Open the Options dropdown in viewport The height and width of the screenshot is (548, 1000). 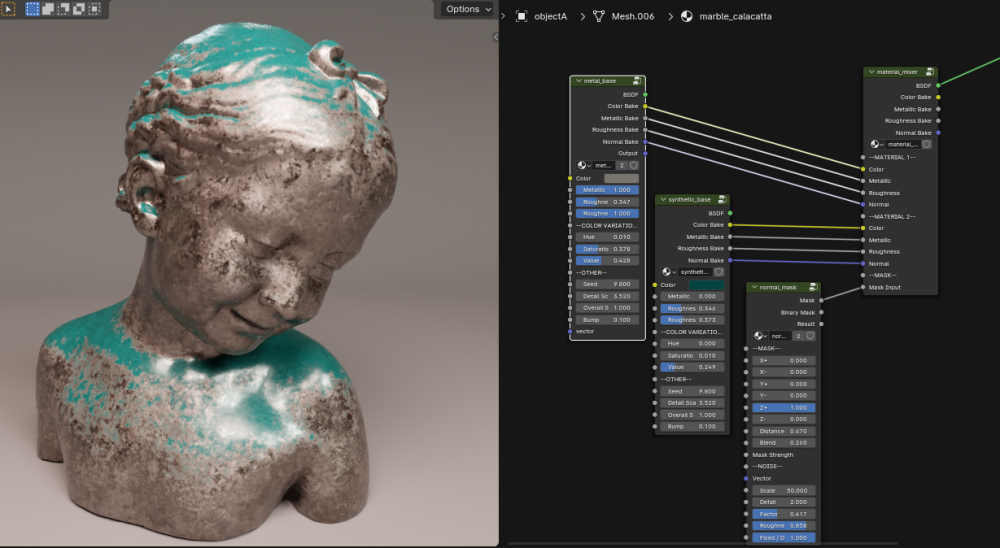pos(468,9)
